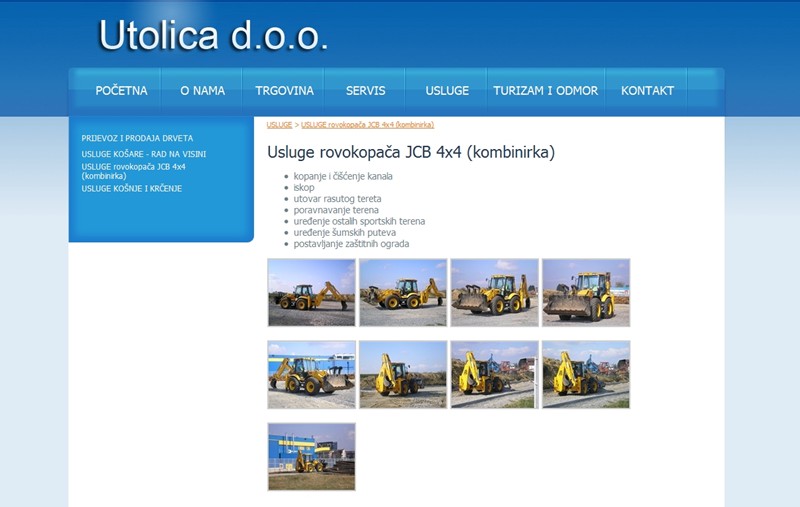Open TURIZAM I ODMOR menu item
Viewport: 800px width, 507px height.
pyautogui.click(x=545, y=91)
